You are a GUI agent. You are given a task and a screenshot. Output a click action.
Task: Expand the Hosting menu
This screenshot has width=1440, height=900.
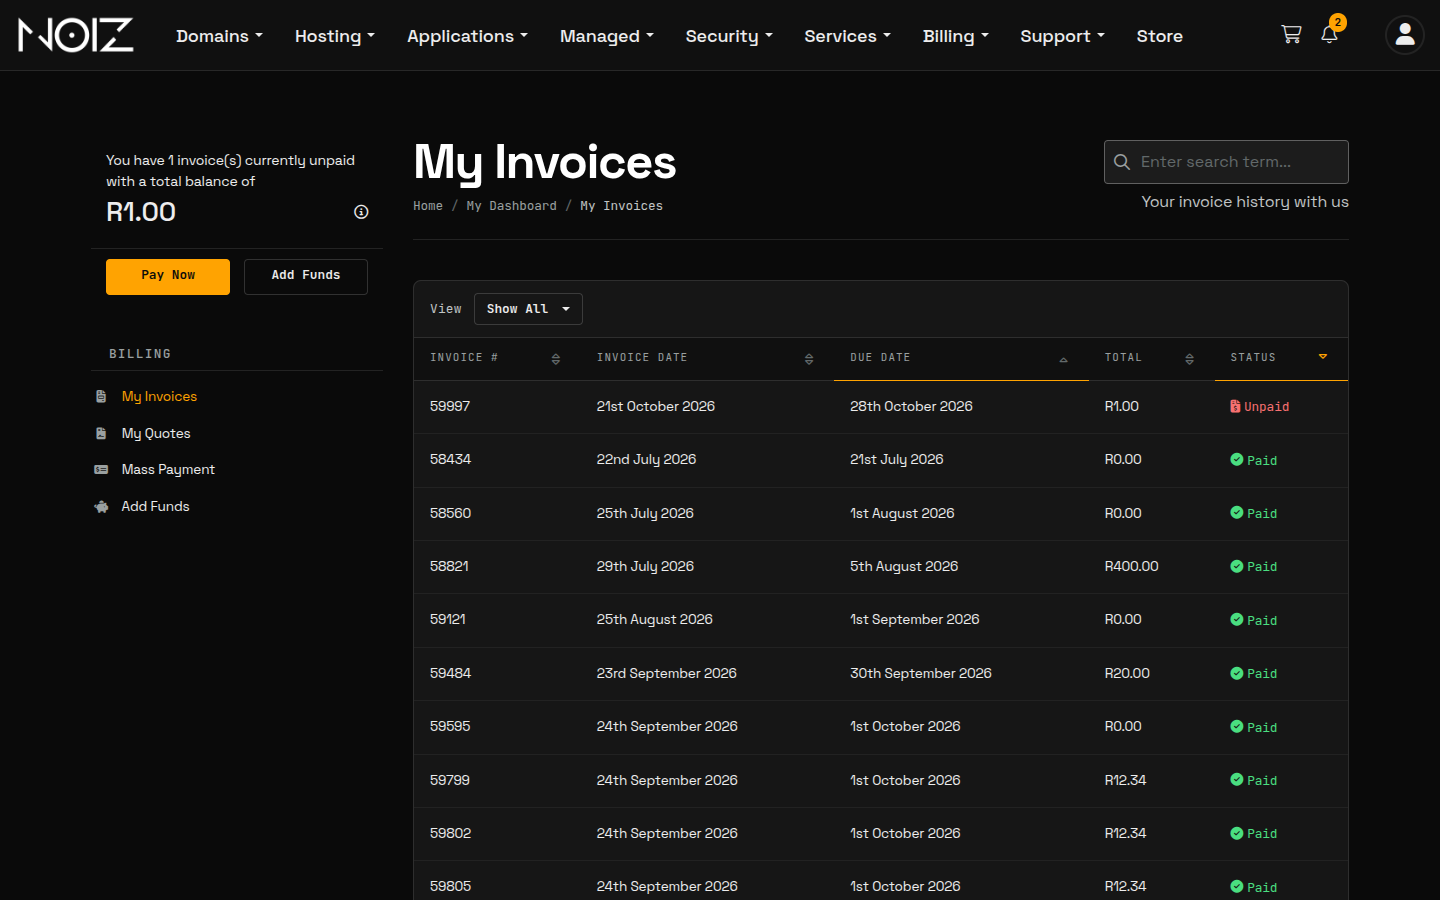click(335, 36)
